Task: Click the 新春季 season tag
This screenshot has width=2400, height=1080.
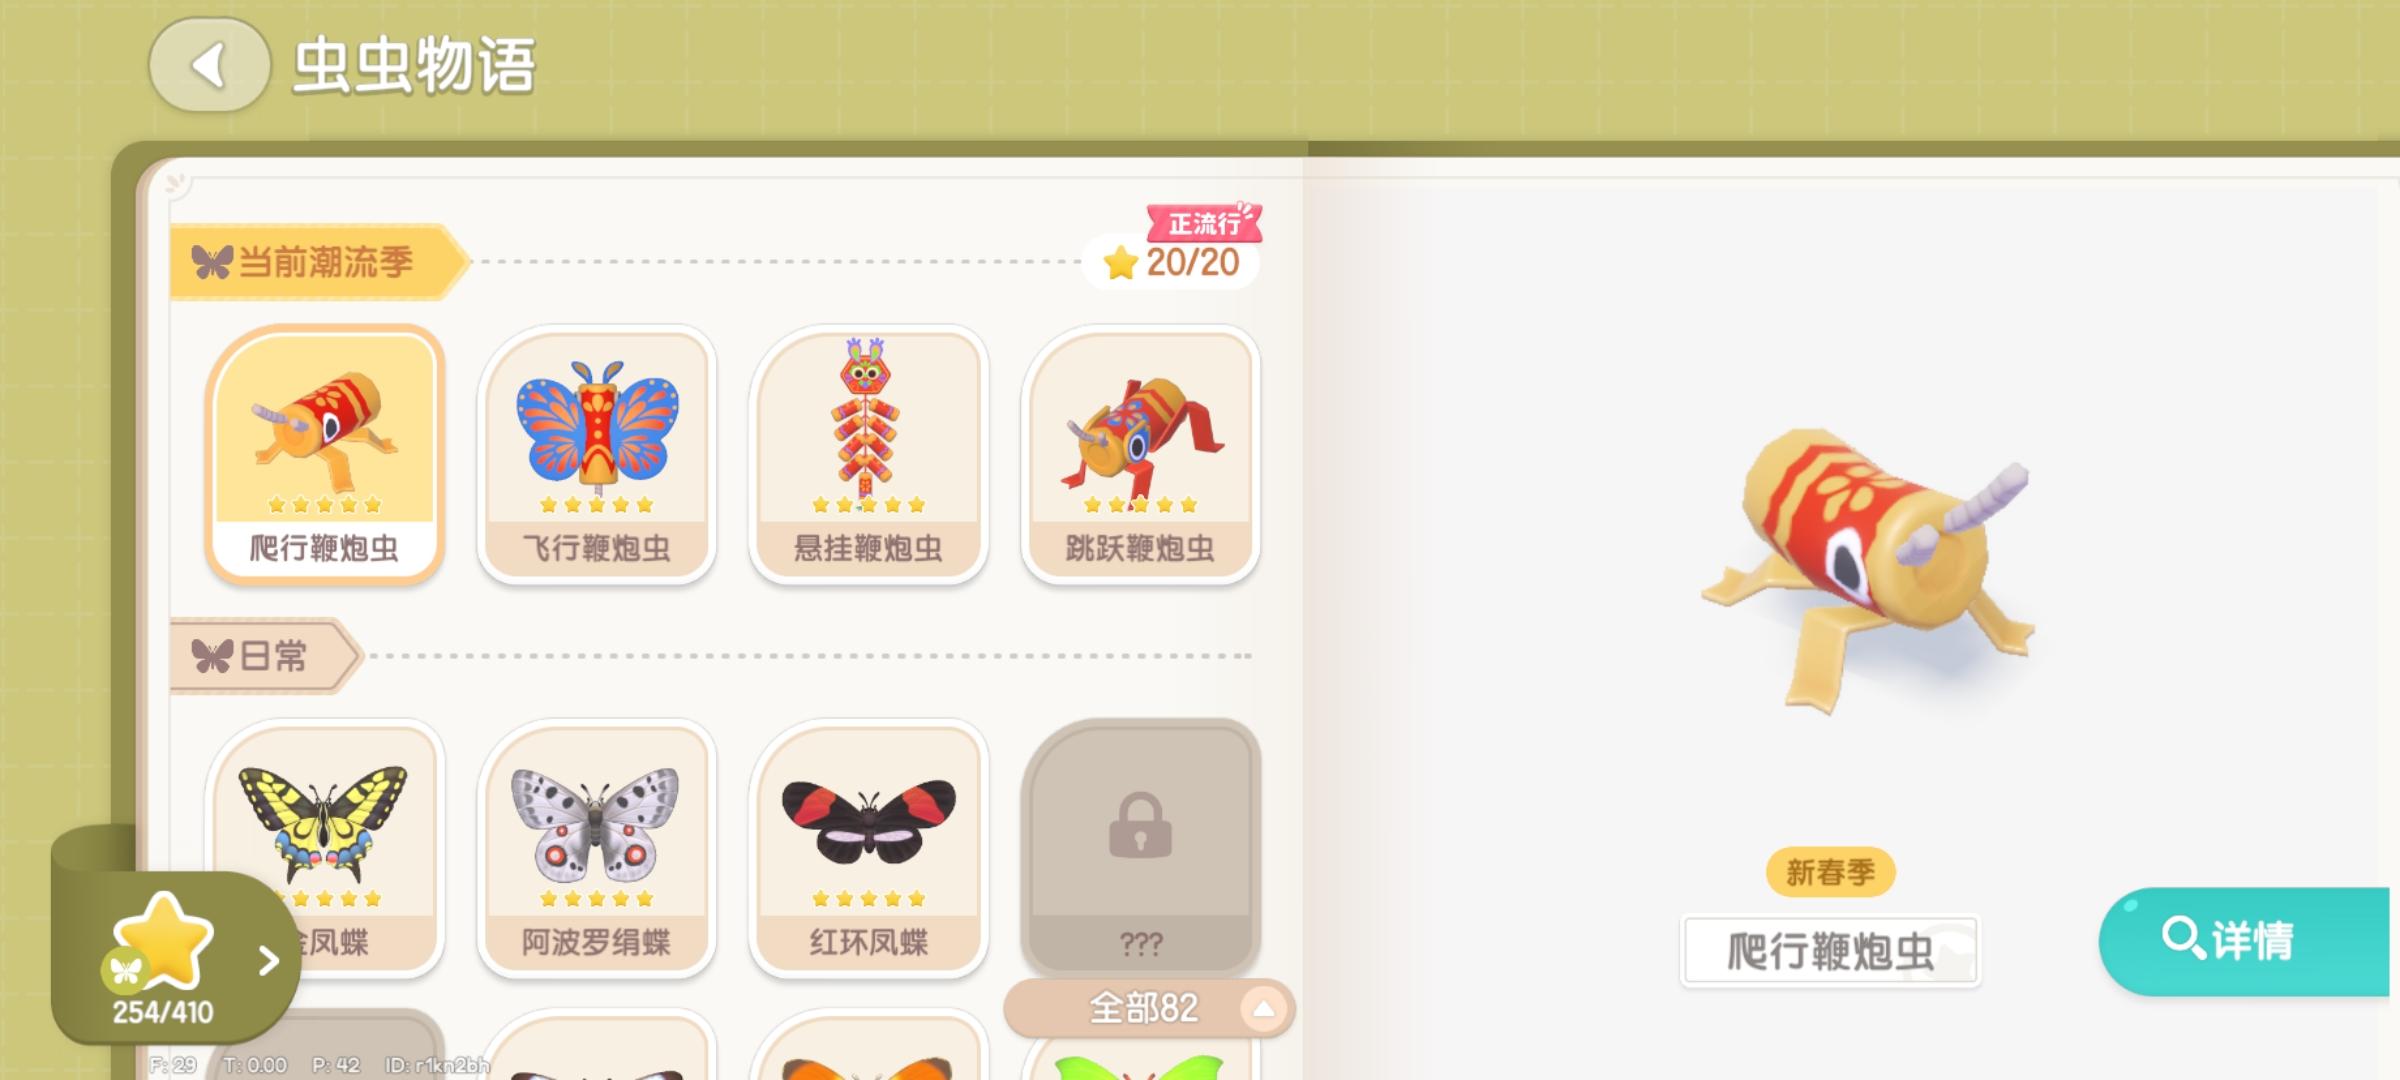Action: (x=1830, y=872)
